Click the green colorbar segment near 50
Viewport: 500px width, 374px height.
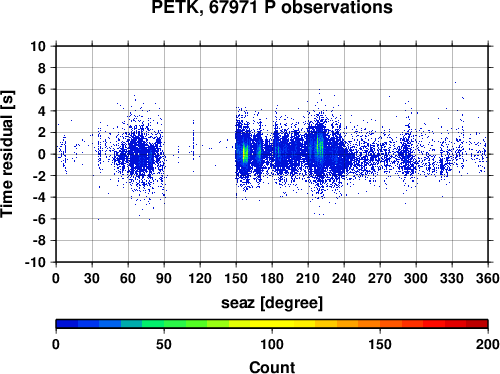click(164, 324)
